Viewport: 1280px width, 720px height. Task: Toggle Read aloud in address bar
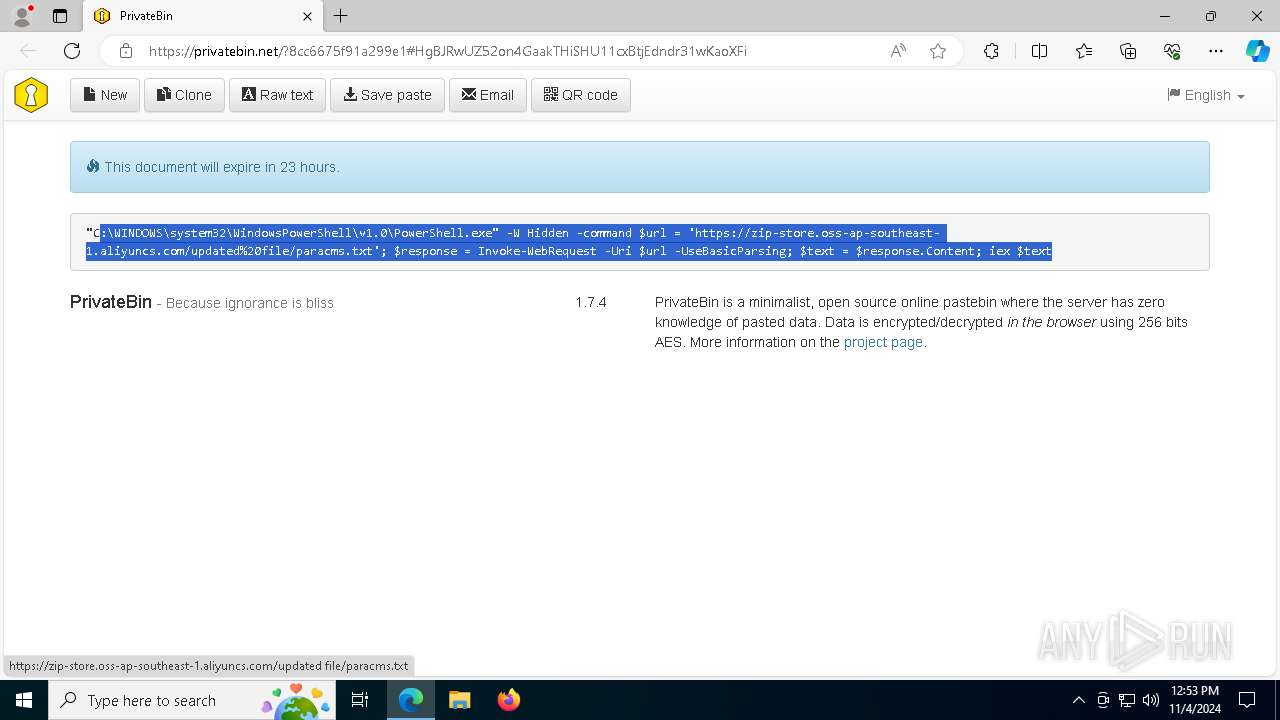898,51
